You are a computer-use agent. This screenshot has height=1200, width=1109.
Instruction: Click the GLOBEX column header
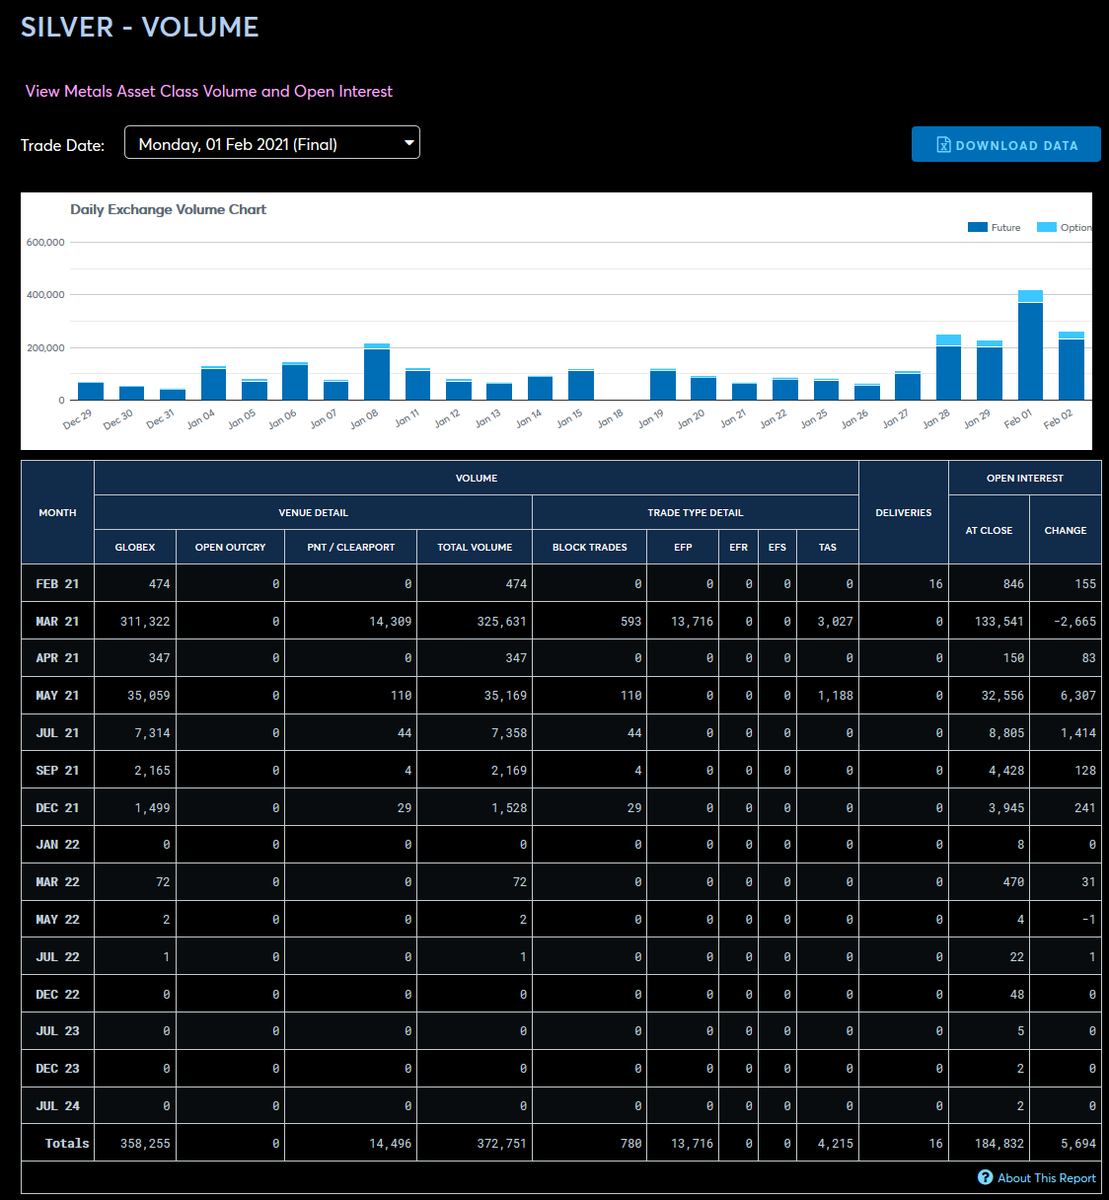click(x=135, y=547)
